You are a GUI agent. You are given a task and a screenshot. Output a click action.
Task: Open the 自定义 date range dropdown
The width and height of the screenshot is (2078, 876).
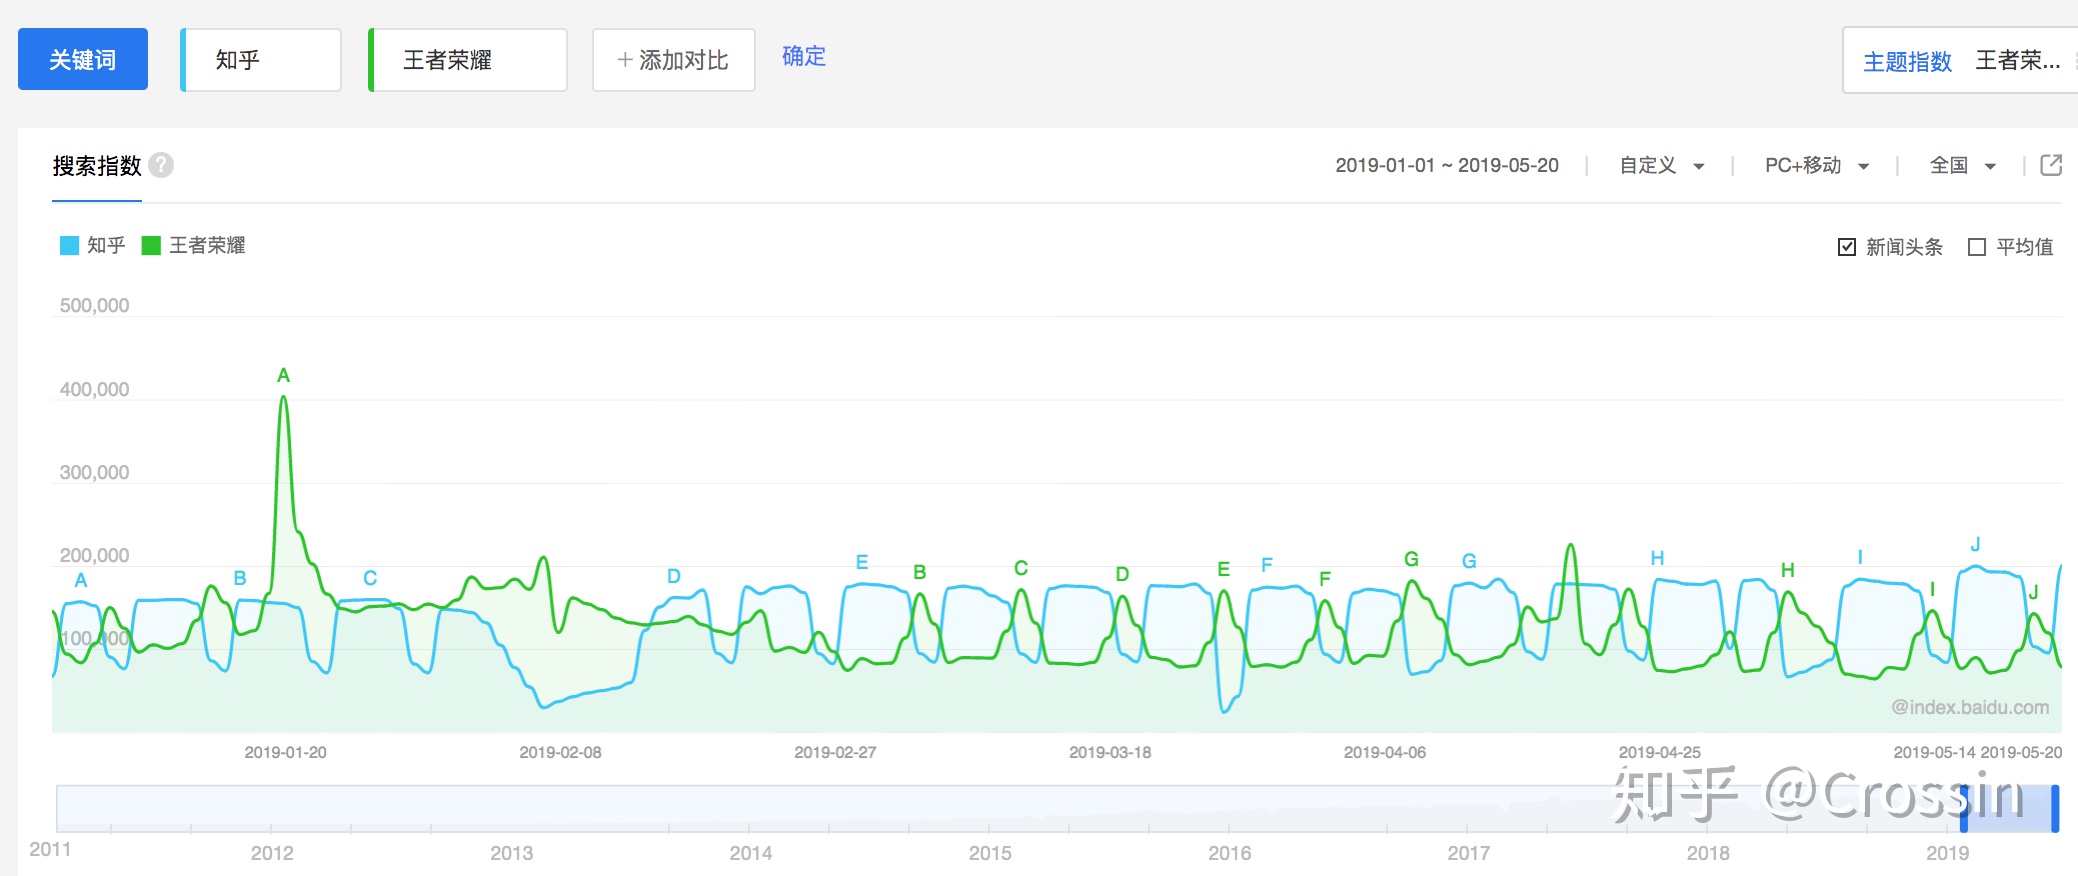[1661, 166]
